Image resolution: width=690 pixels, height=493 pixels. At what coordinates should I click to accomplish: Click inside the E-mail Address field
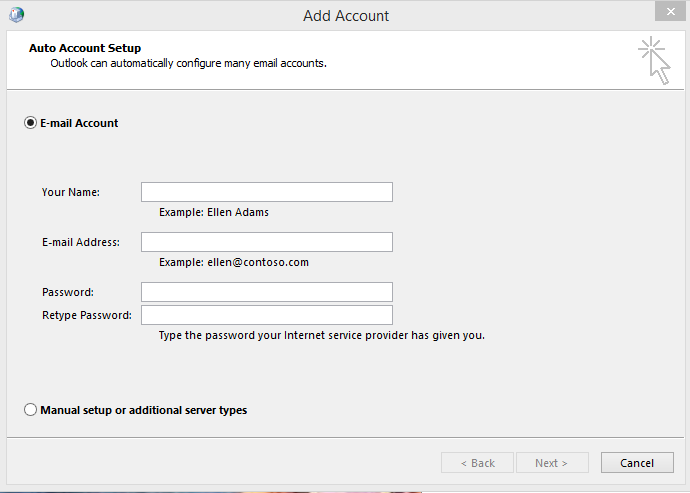coord(266,242)
